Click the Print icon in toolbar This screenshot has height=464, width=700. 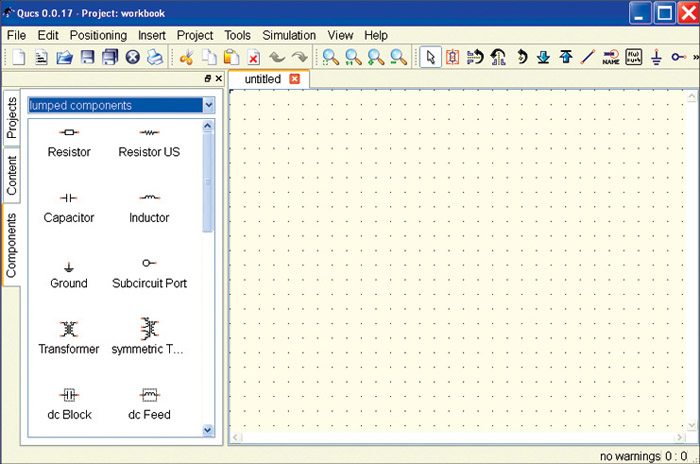point(154,58)
